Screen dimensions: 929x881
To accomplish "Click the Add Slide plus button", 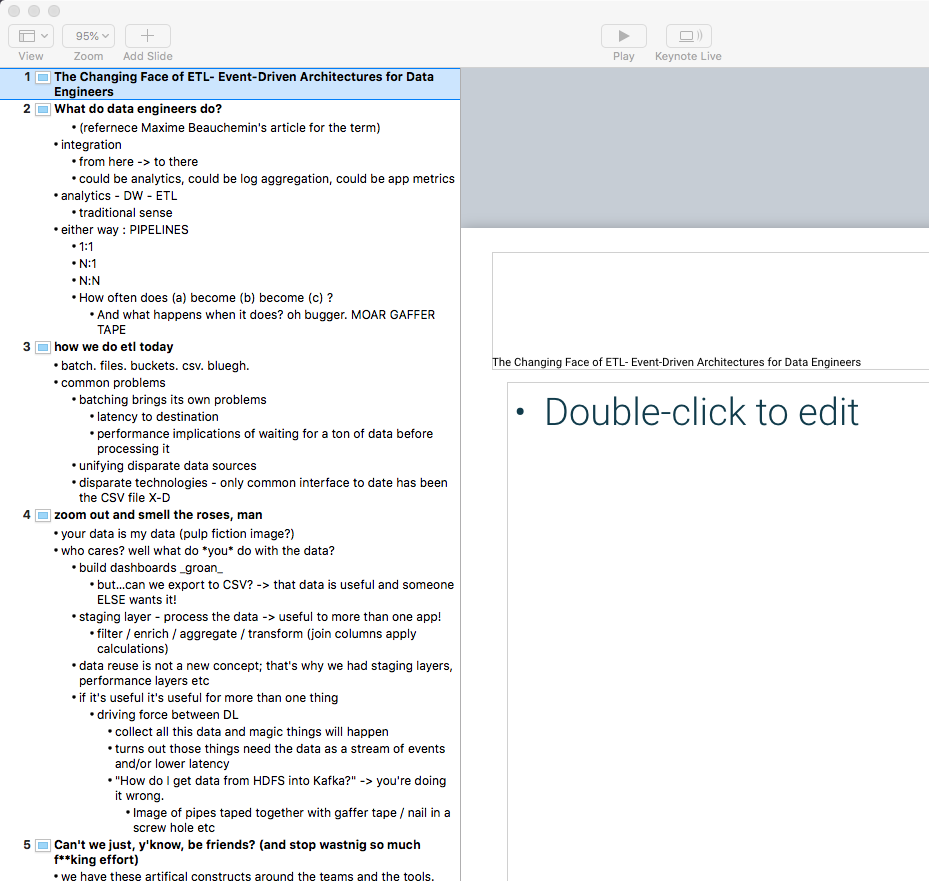I will pyautogui.click(x=147, y=36).
